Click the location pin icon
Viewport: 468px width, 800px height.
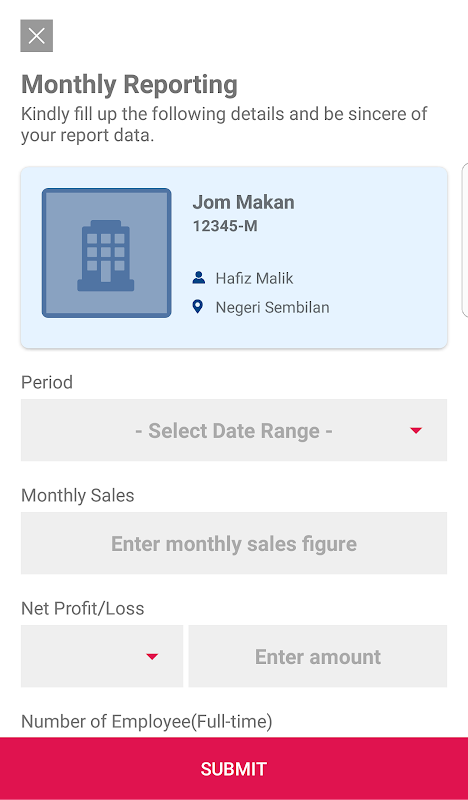pos(198,307)
